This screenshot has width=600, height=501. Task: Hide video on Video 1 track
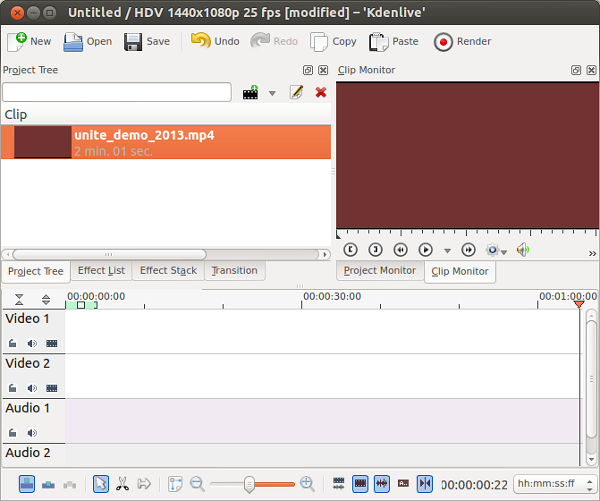[x=52, y=343]
